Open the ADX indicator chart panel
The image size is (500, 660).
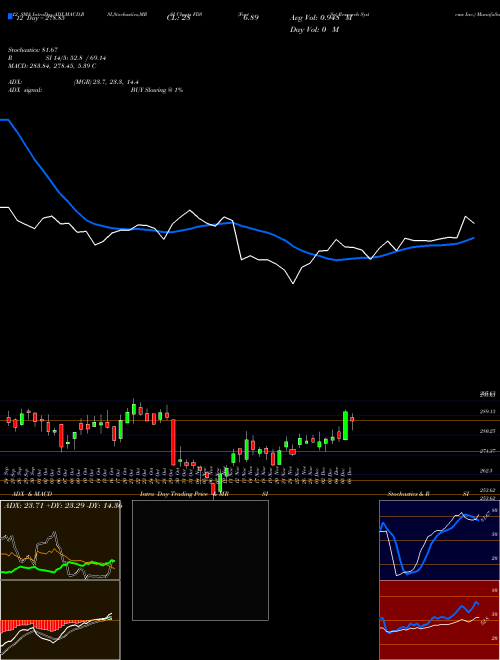coord(60,540)
